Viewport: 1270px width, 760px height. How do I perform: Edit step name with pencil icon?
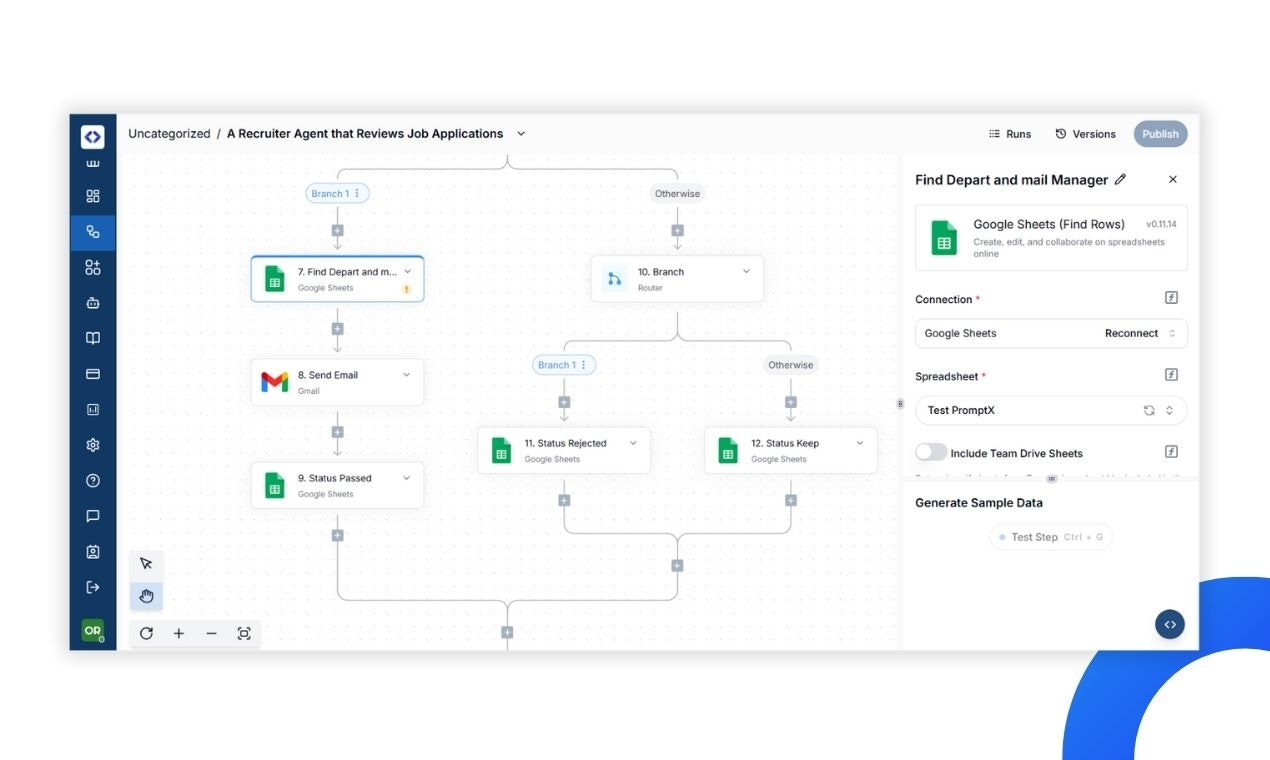click(x=1120, y=180)
